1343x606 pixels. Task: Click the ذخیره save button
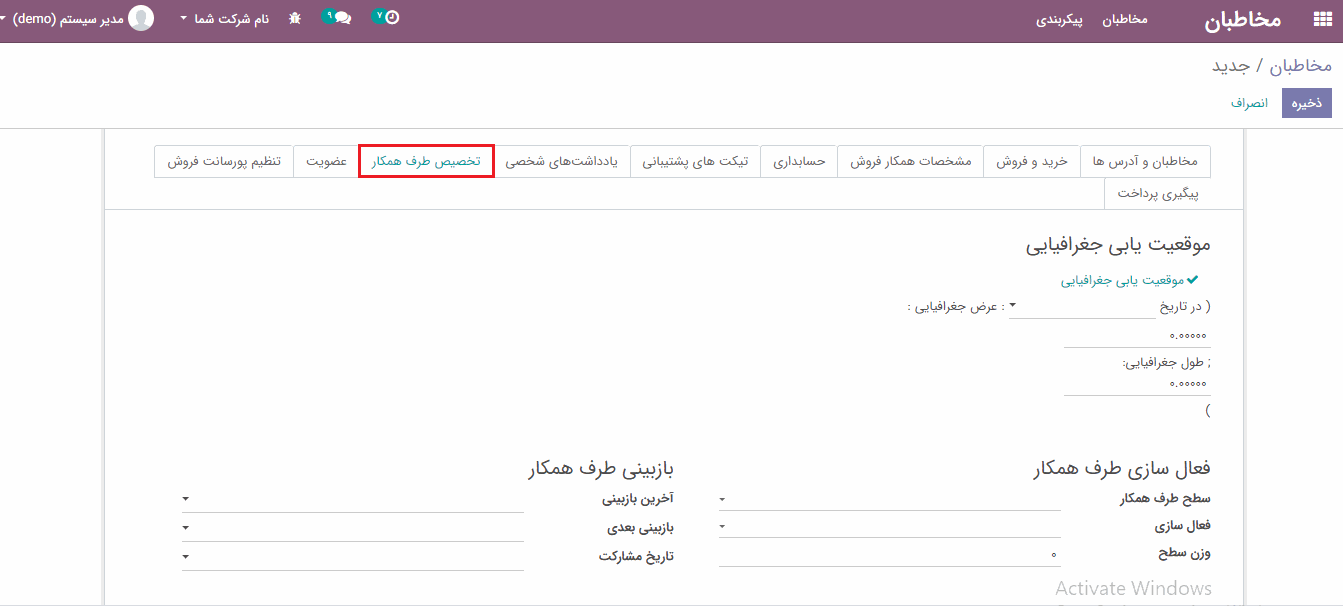tap(1306, 103)
